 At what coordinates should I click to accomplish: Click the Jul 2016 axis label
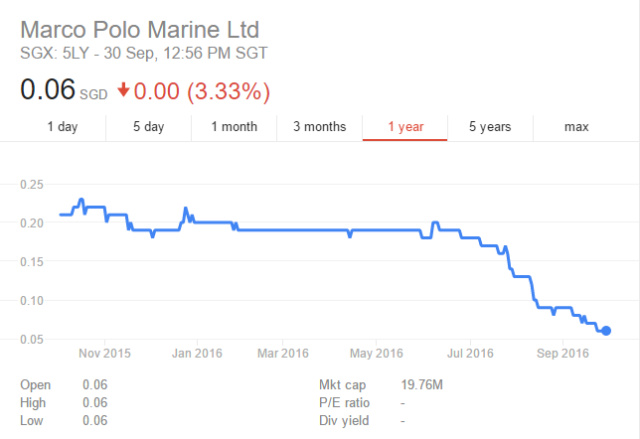click(x=469, y=353)
